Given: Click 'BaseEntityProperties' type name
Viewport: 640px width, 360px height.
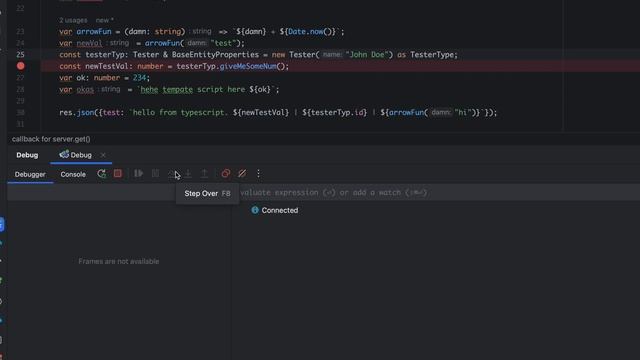Looking at the screenshot, I should pos(215,54).
